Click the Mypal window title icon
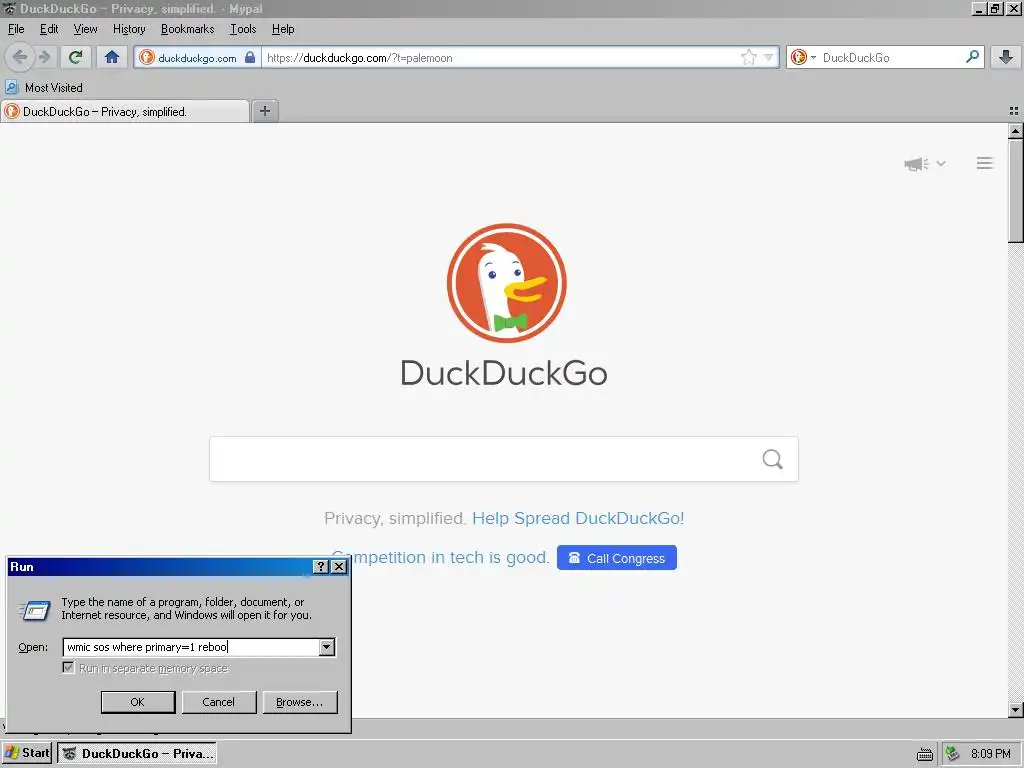 coord(9,8)
